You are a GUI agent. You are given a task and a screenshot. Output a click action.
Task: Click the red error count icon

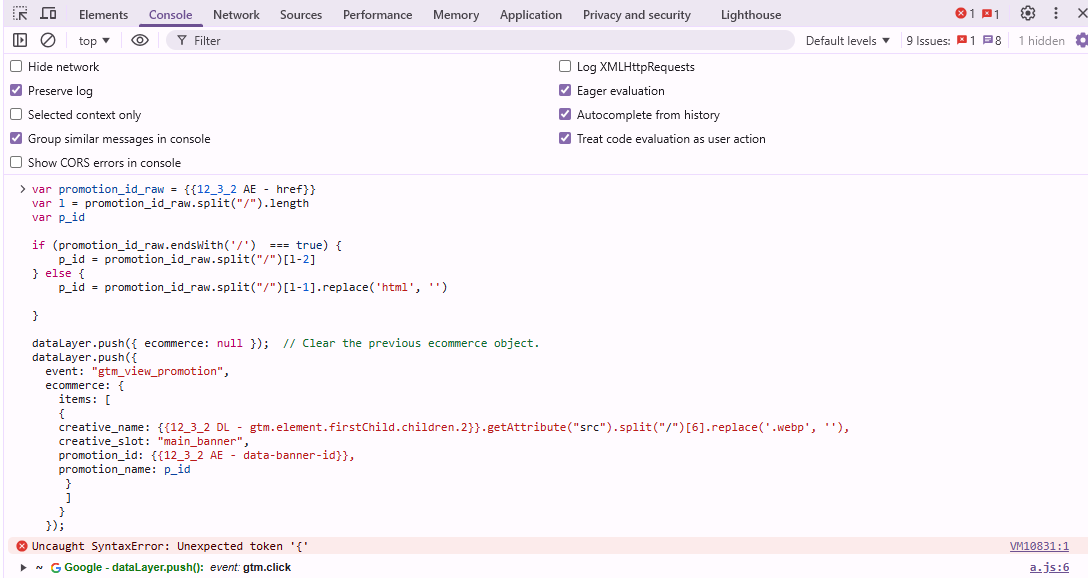964,14
